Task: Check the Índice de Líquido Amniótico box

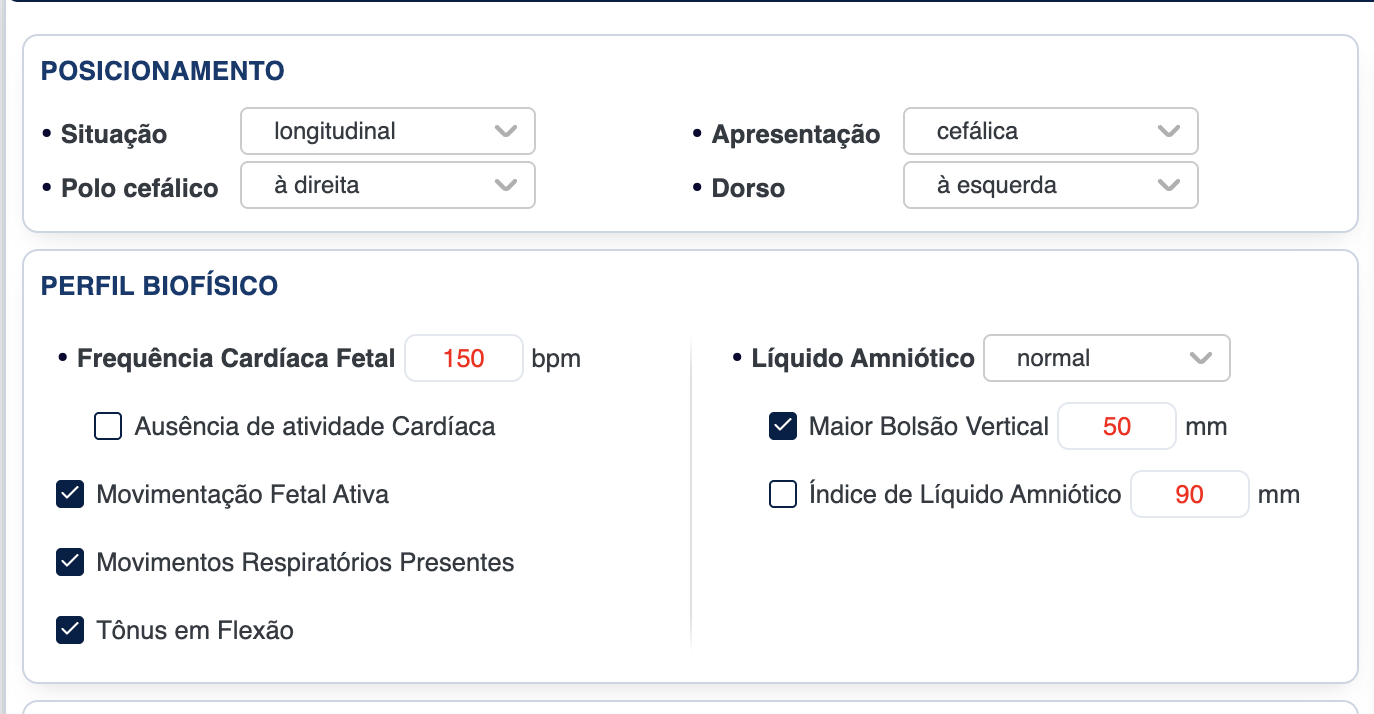Action: tap(782, 494)
